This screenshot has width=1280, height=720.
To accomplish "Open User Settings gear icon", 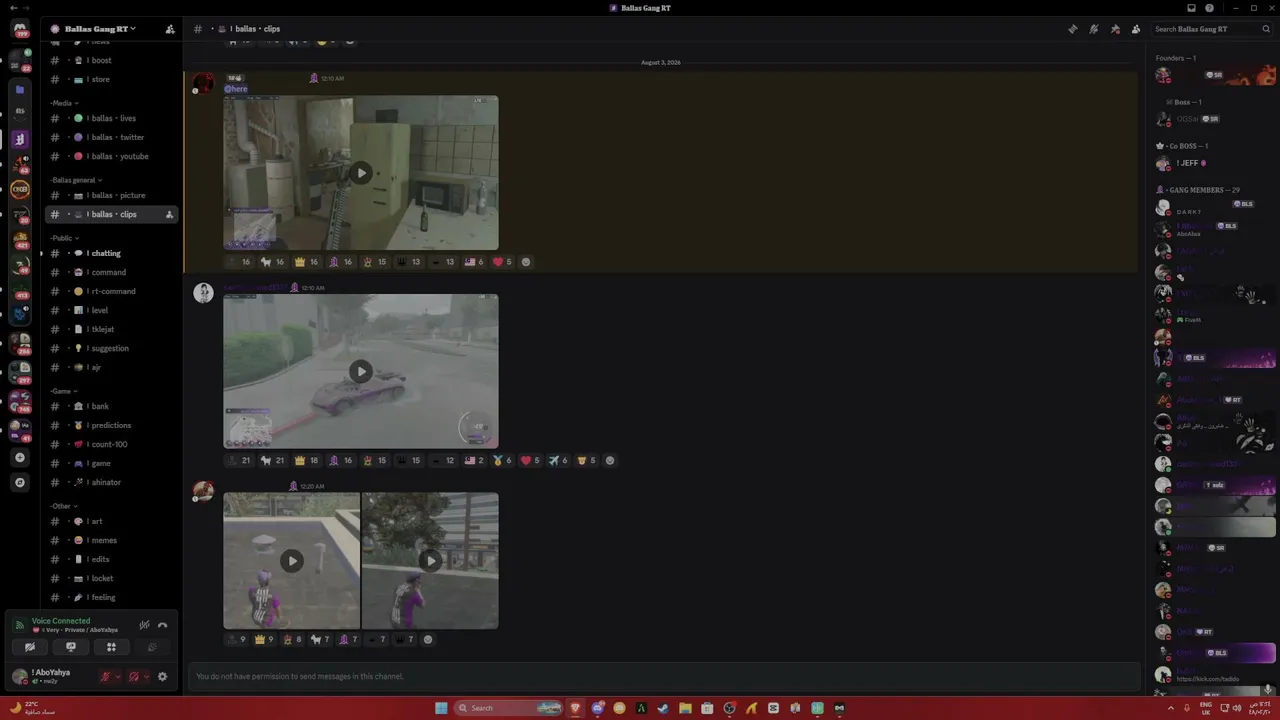I will (x=162, y=677).
